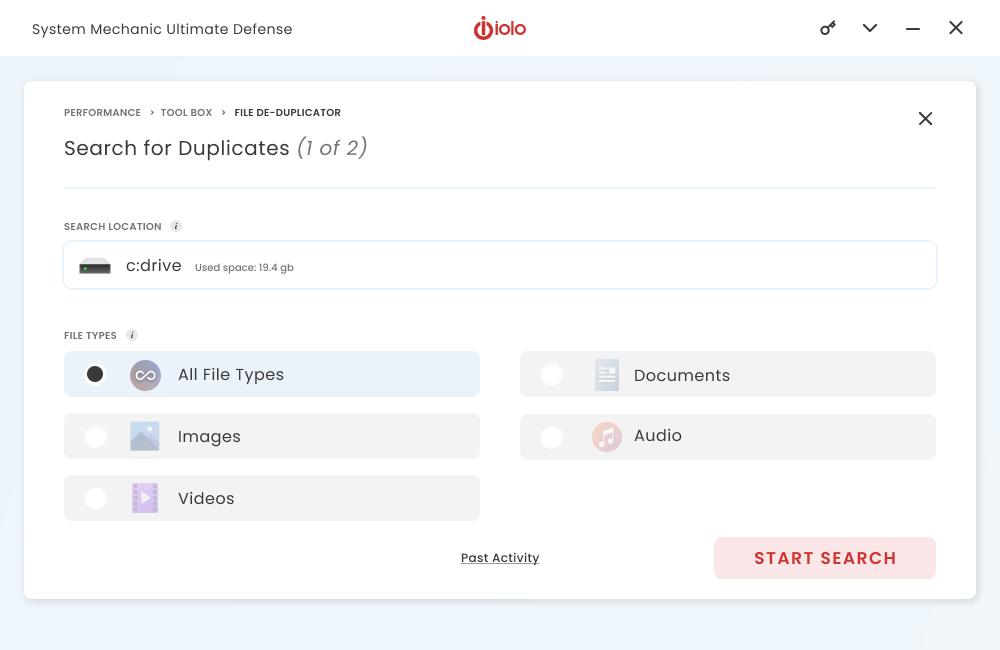The width and height of the screenshot is (1000, 650).
Task: Expand the title bar chevron dropdown menu
Action: (870, 28)
